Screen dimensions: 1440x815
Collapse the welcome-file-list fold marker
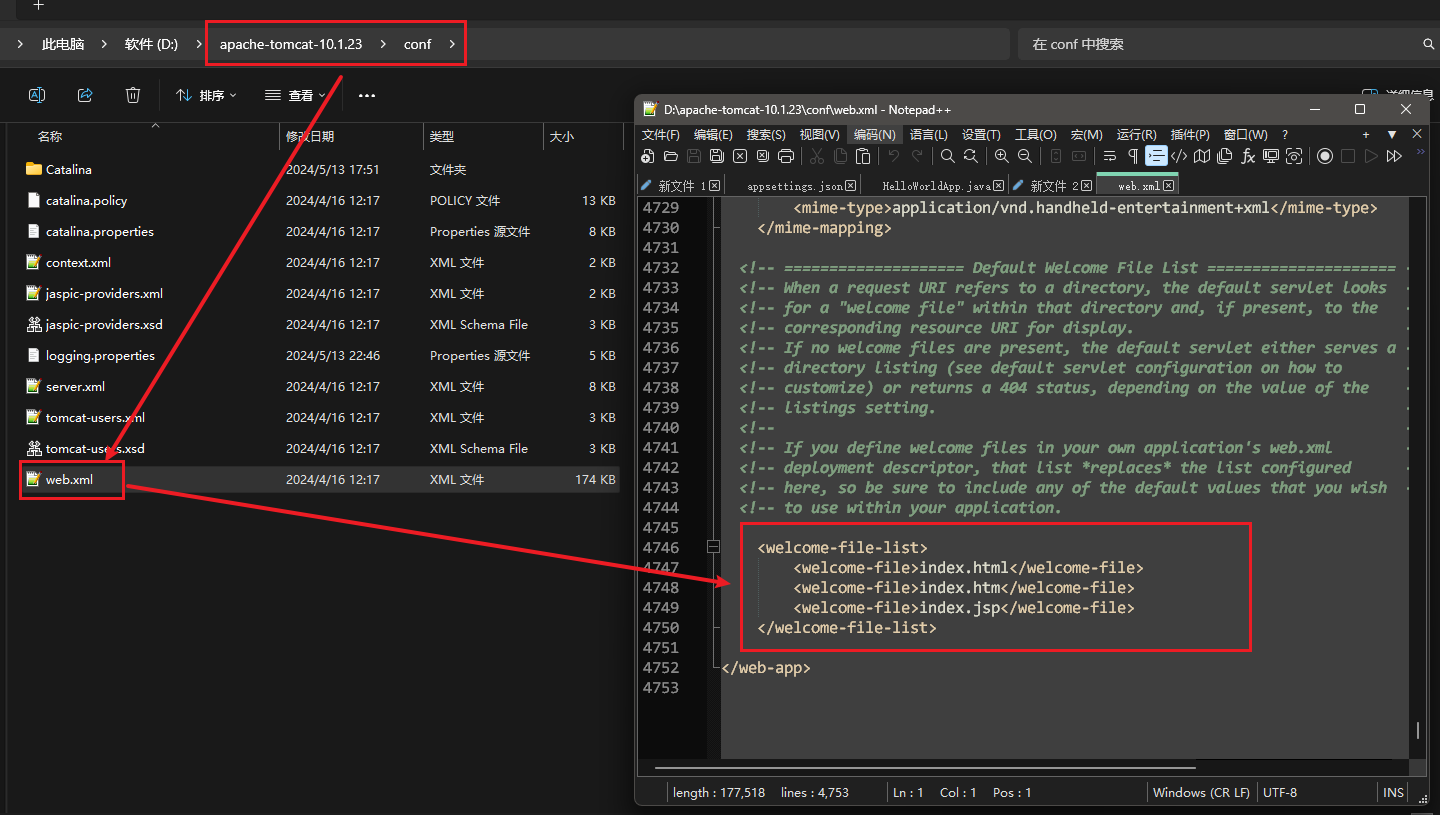point(713,547)
